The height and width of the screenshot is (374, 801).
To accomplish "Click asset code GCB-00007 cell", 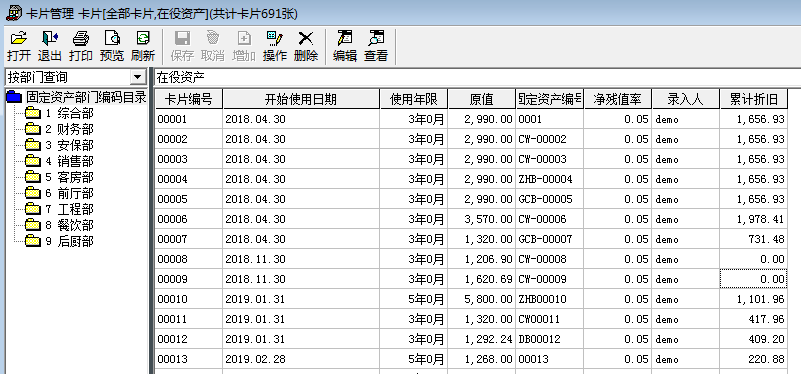I will coord(549,239).
